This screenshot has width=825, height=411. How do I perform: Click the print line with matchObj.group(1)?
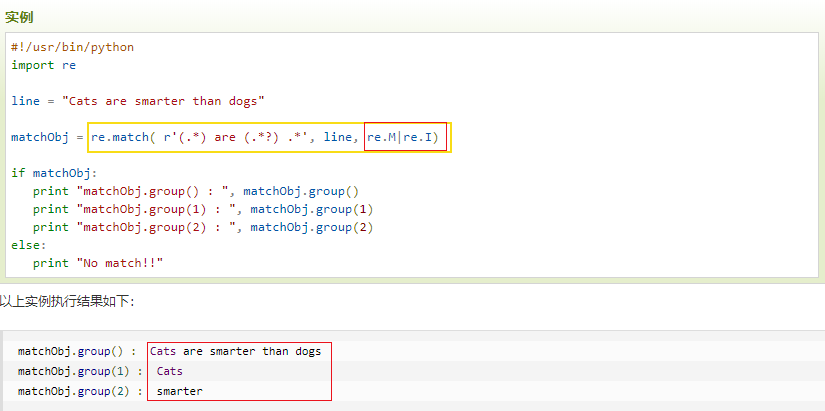click(203, 209)
